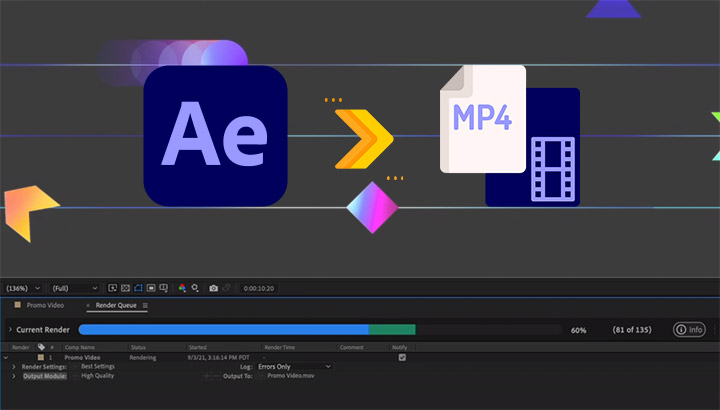720x410 pixels.
Task: Click the Render Time column header
Action: 280,348
